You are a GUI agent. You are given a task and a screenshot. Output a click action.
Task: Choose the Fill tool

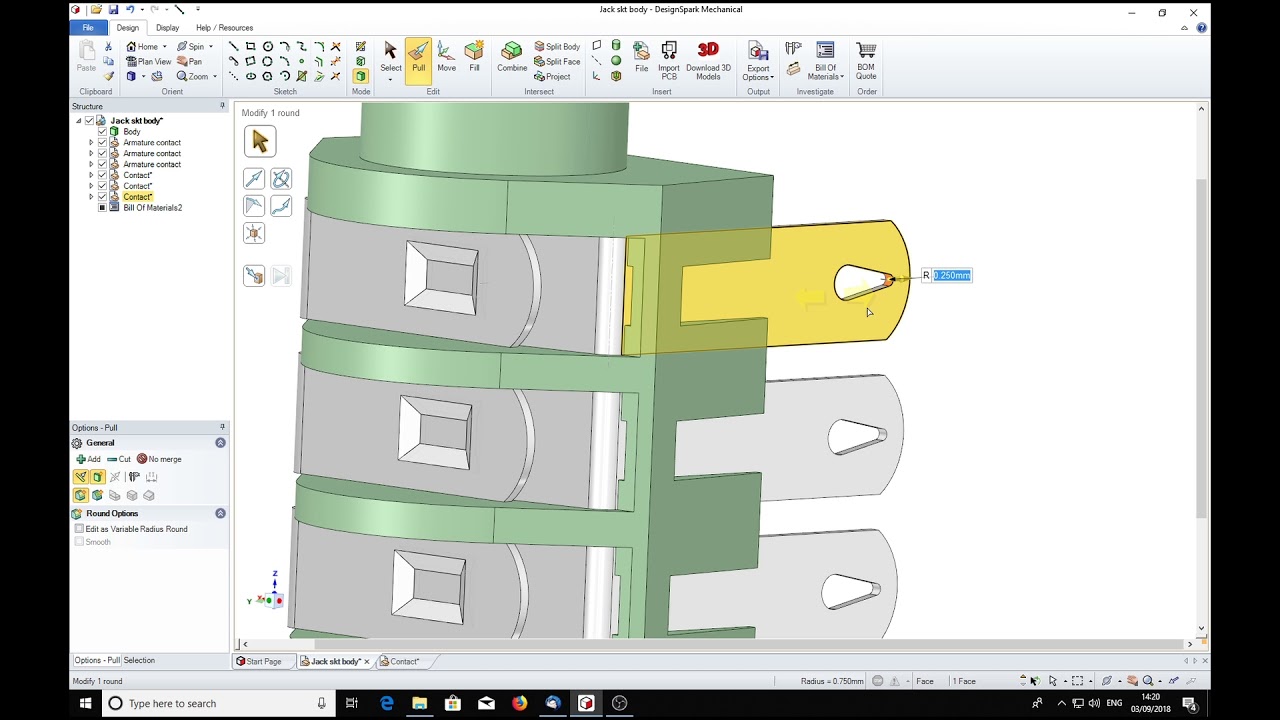tap(474, 59)
